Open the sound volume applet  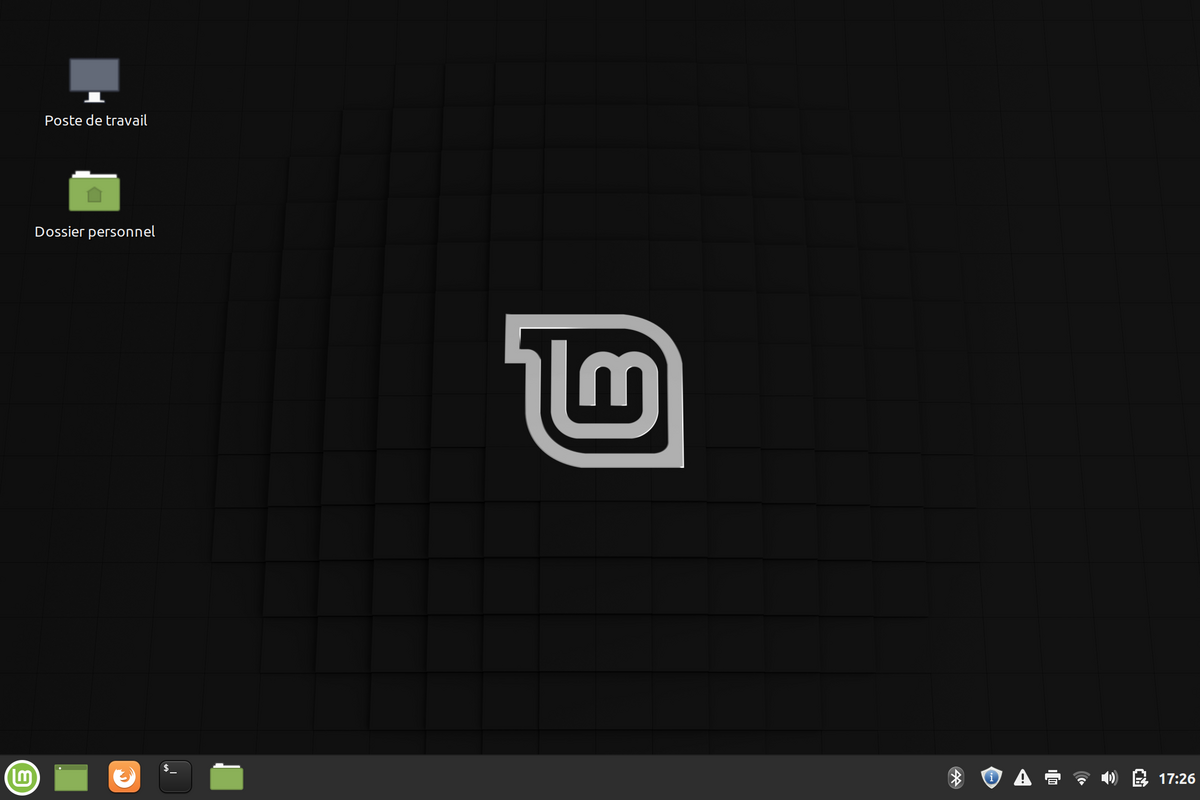1109,777
